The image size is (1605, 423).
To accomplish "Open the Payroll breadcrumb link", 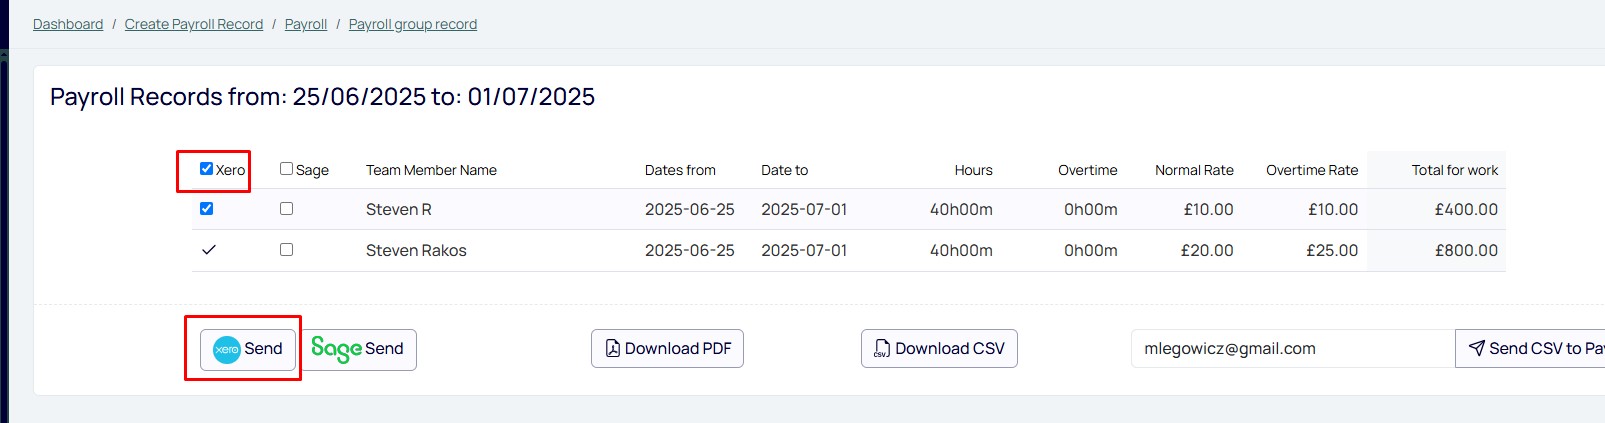I will click(306, 24).
